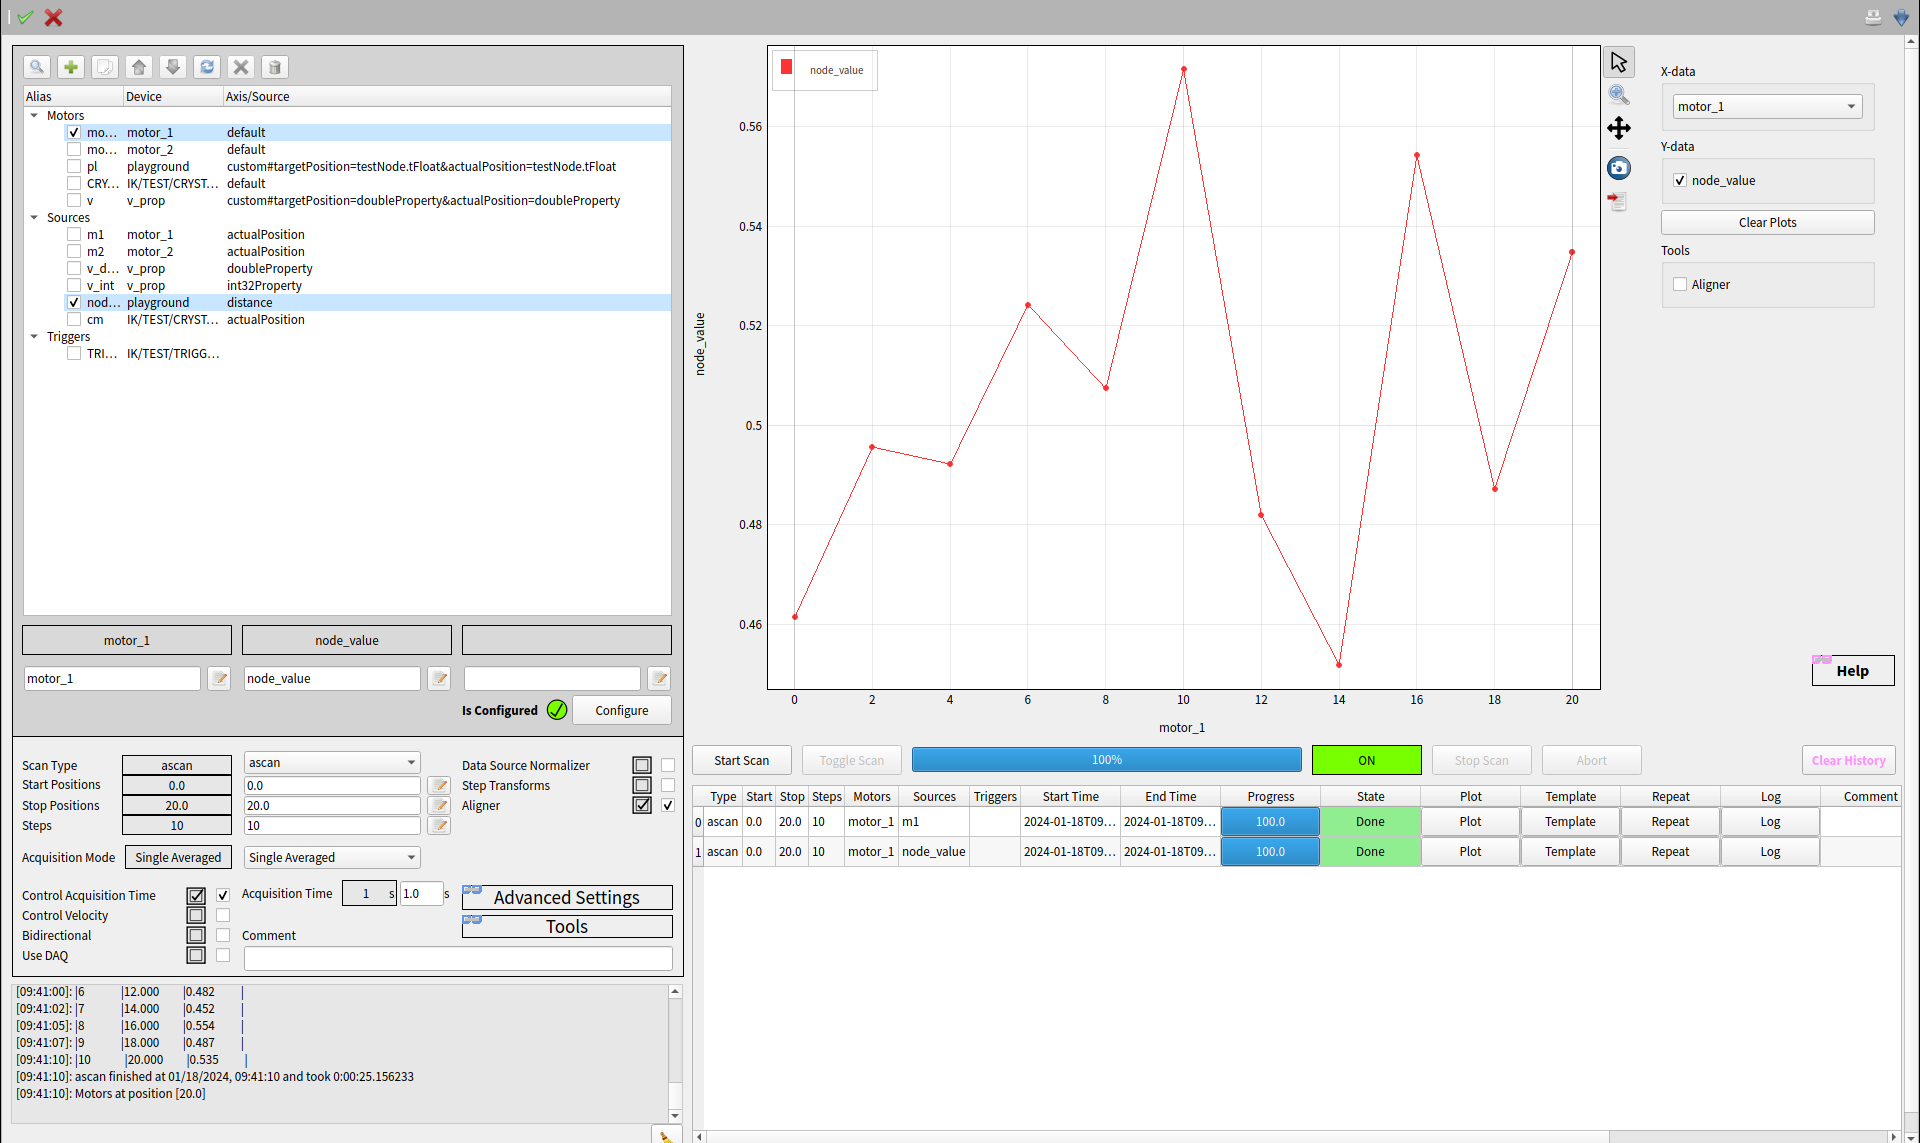Collapse the Sources tree group

pyautogui.click(x=34, y=218)
